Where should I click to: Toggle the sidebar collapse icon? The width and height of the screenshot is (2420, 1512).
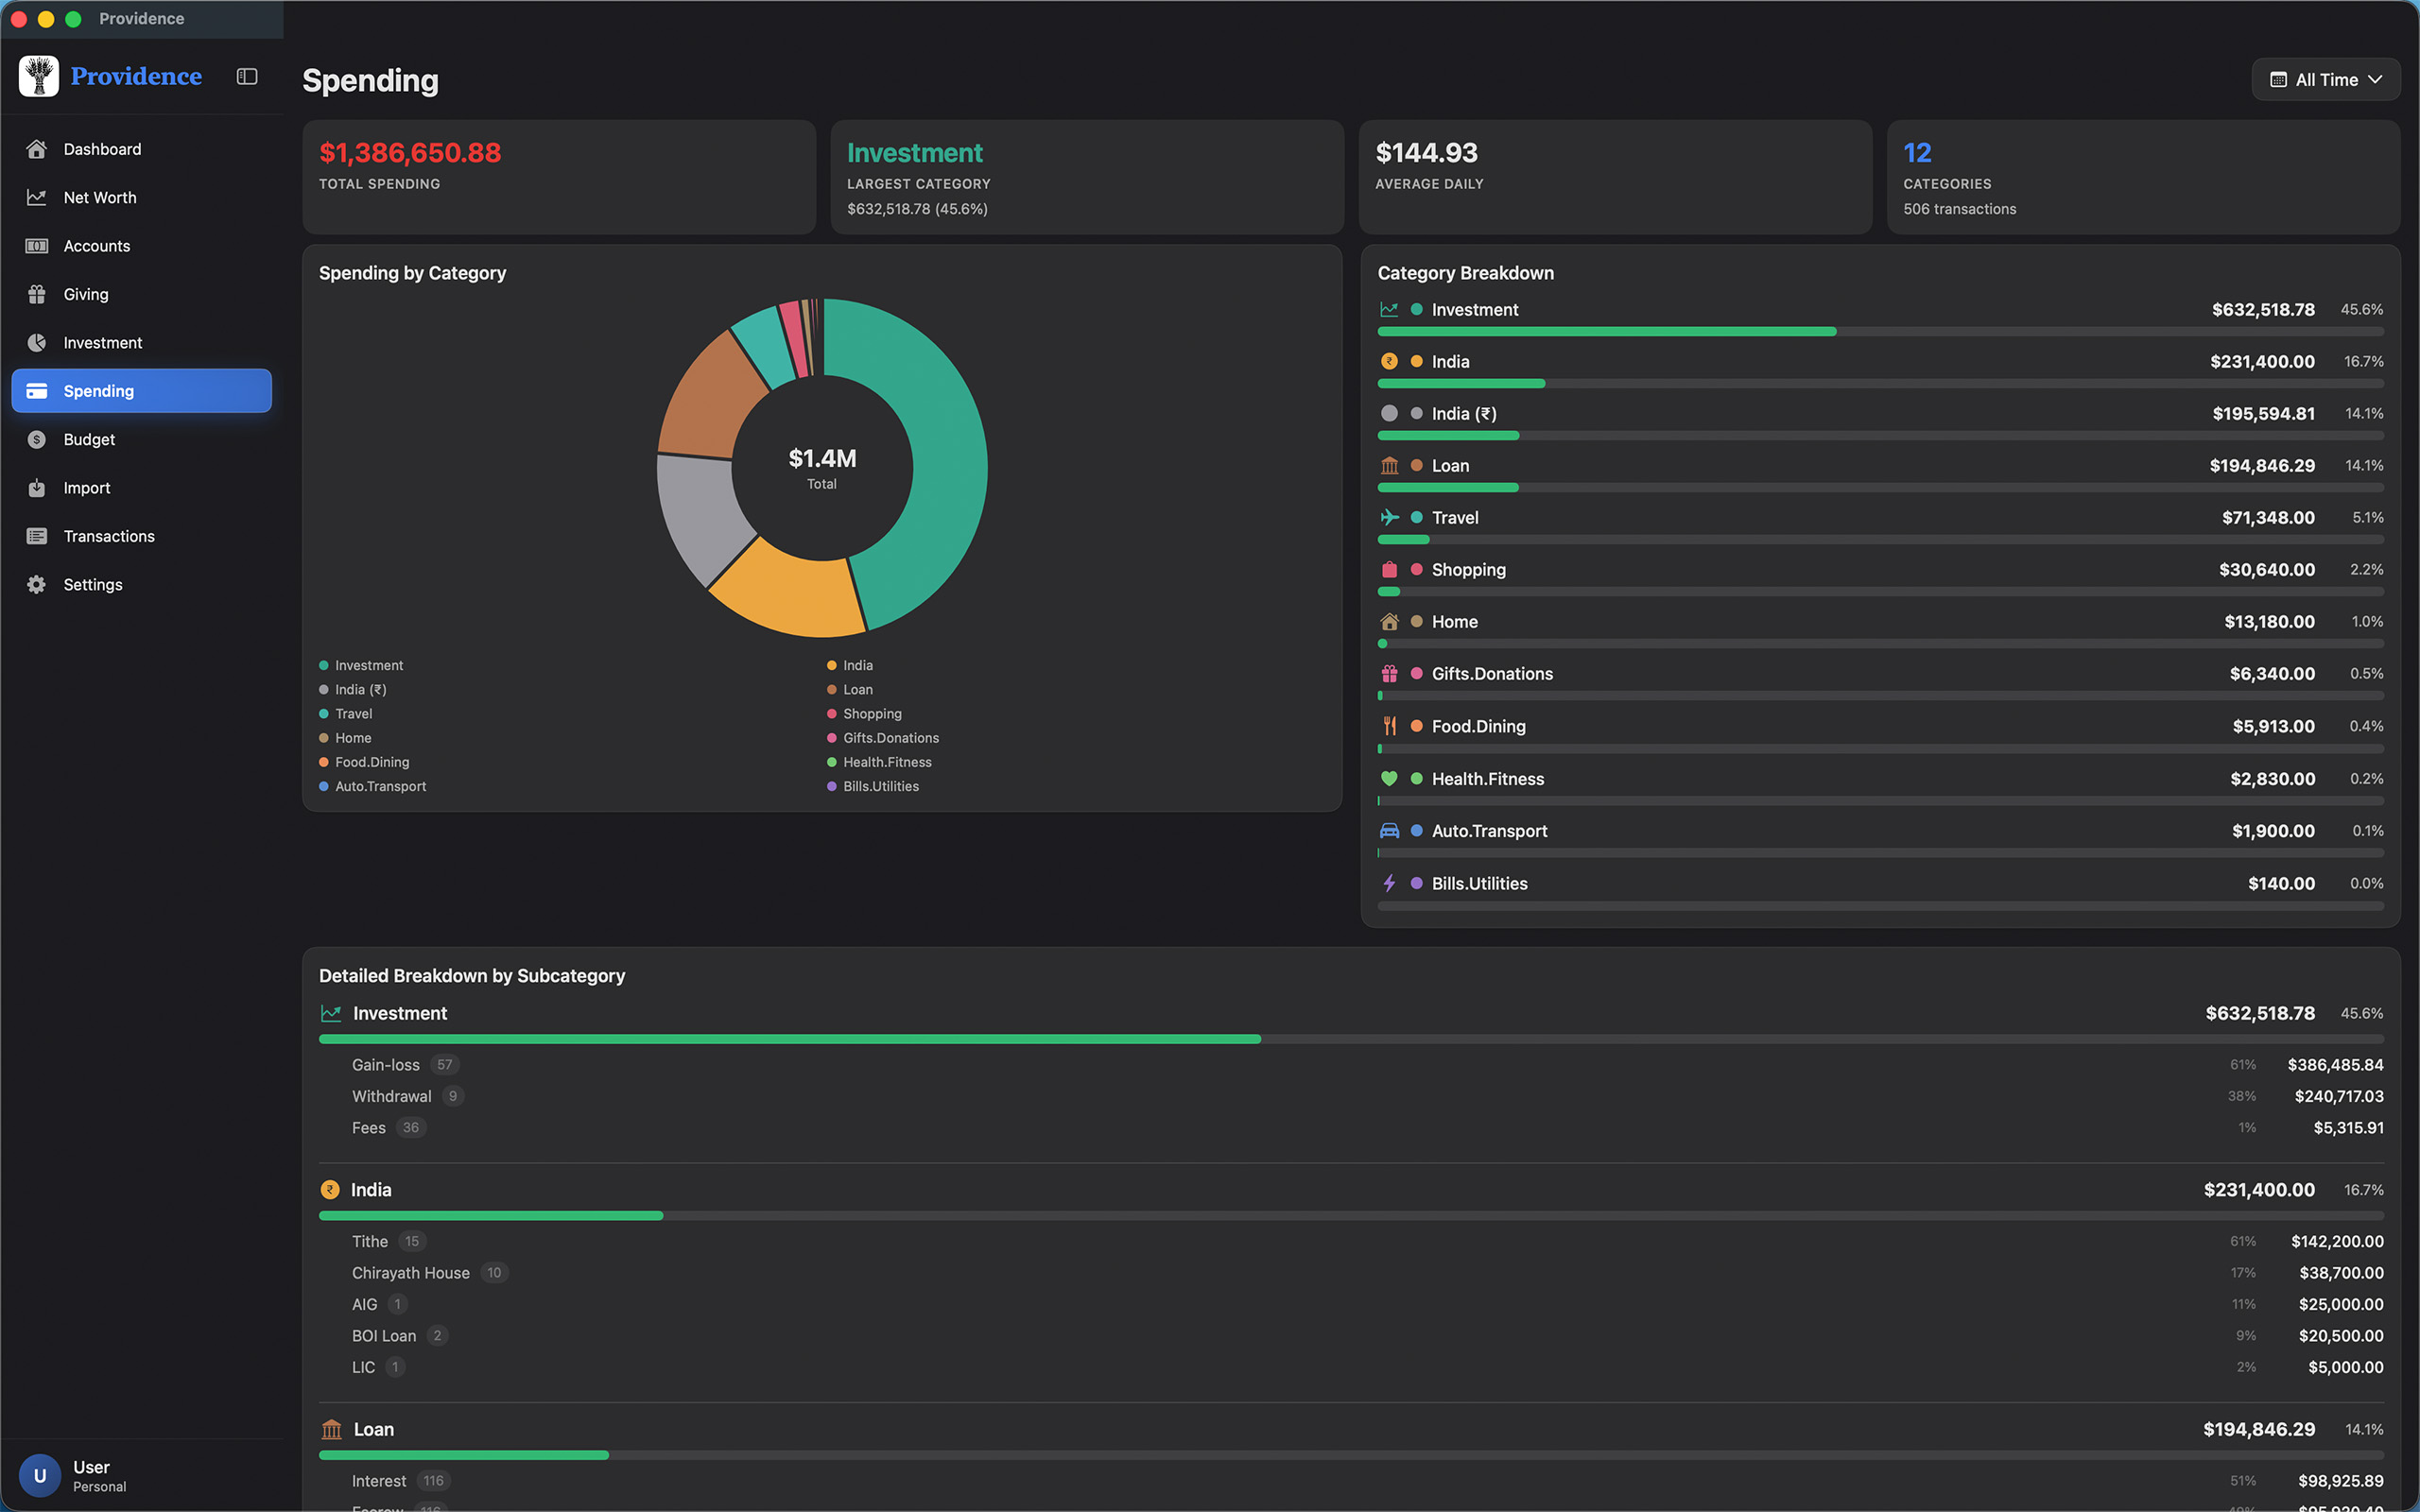[x=247, y=77]
